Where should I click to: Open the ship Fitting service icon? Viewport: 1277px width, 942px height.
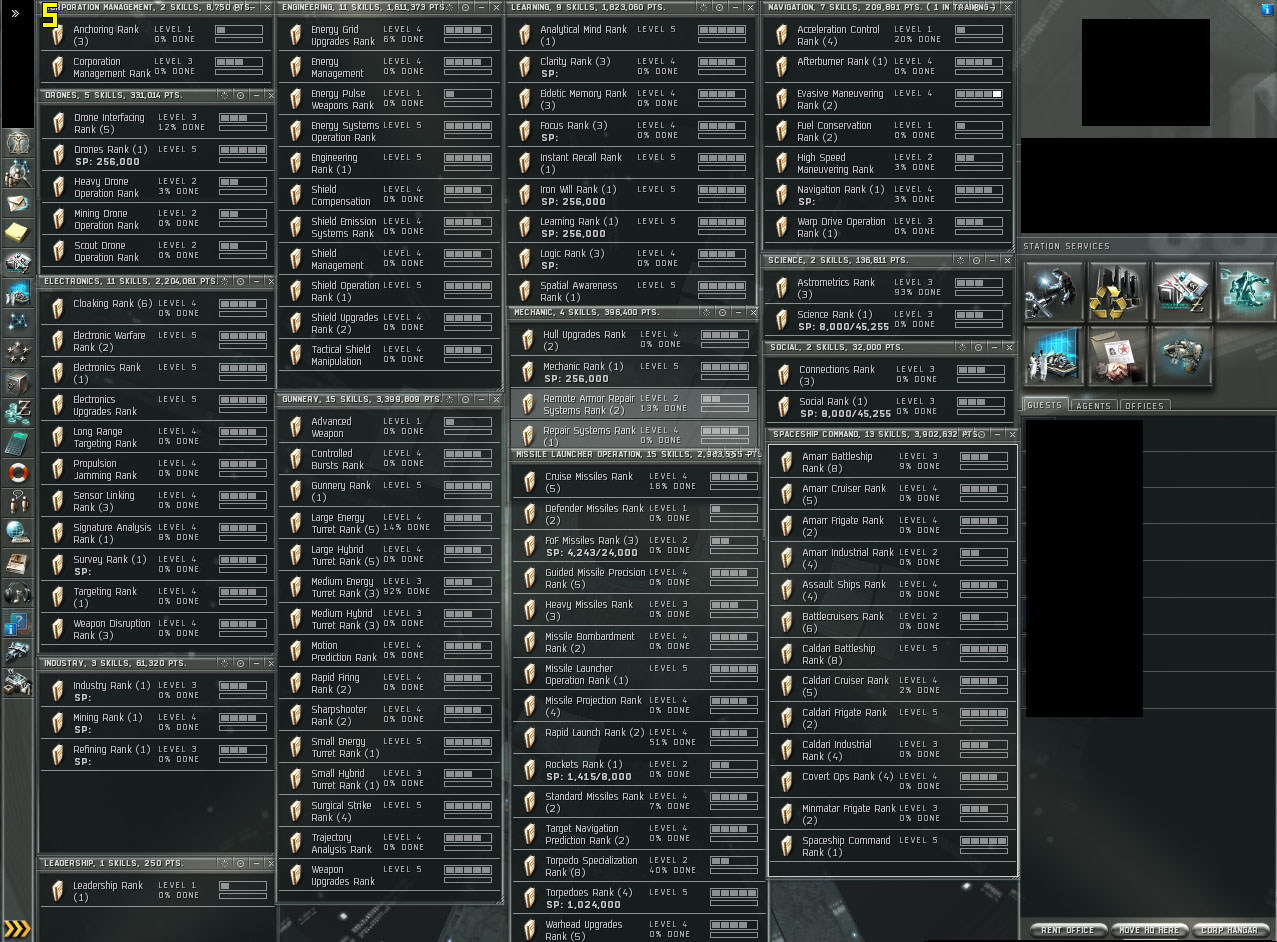[x=1181, y=356]
